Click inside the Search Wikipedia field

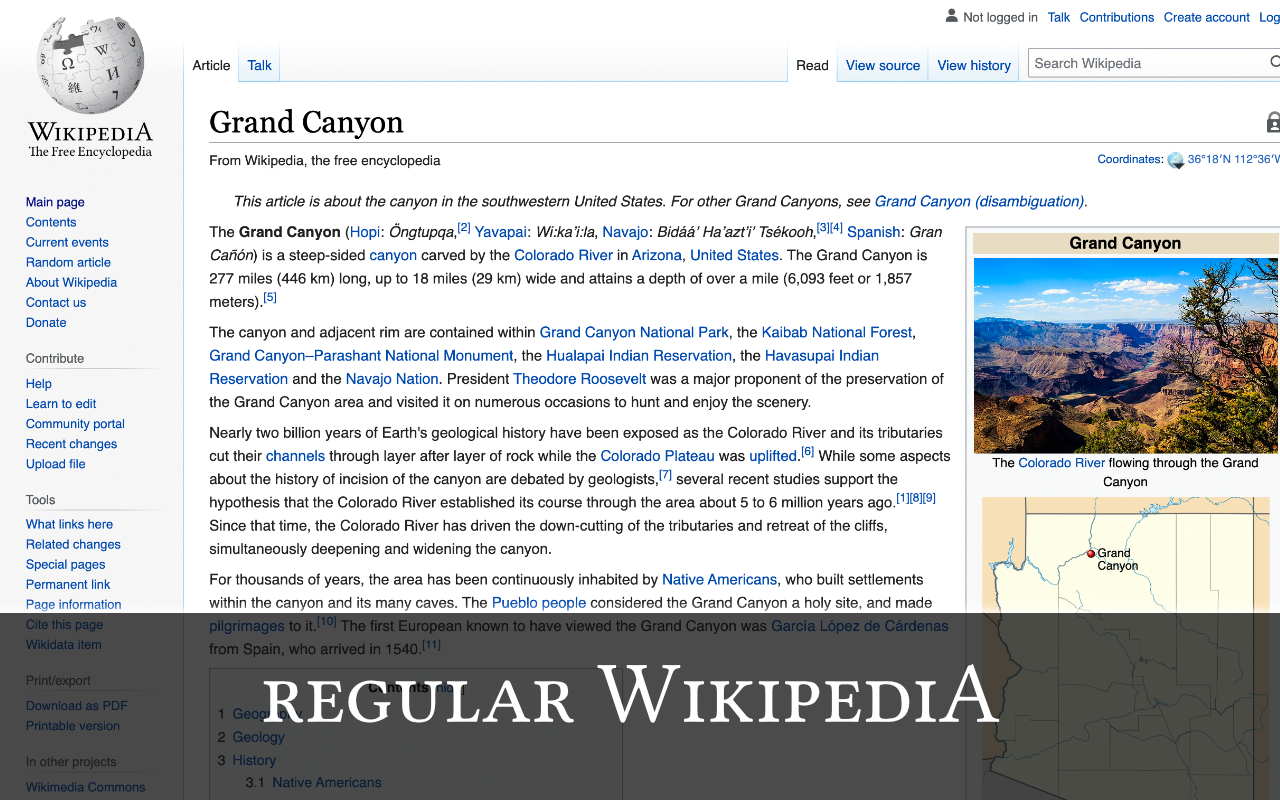[x=1140, y=63]
